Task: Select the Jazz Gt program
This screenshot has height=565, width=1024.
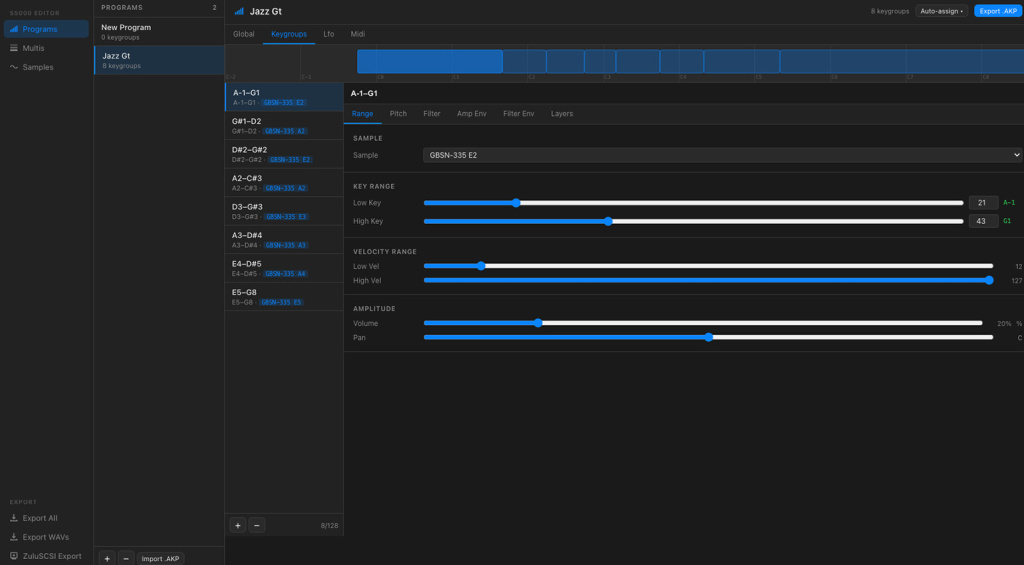Action: tap(159, 60)
